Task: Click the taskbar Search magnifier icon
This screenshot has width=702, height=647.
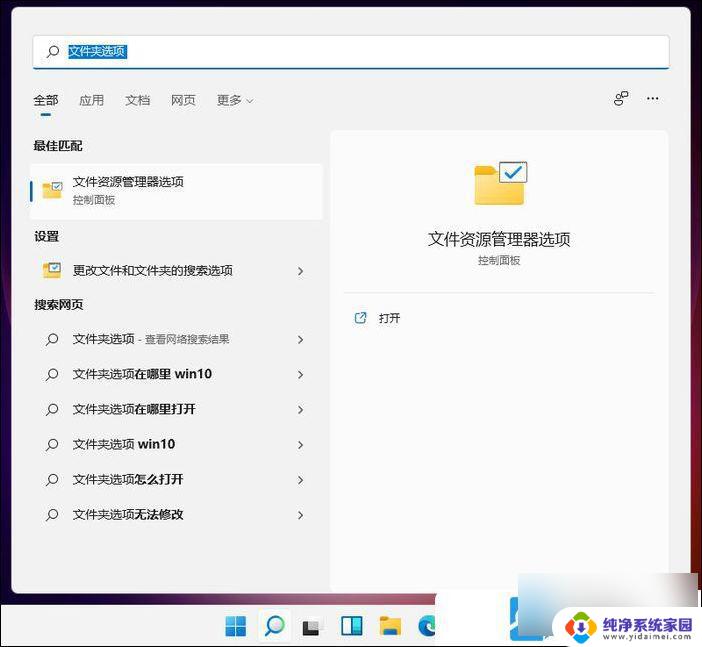Action: pyautogui.click(x=274, y=626)
